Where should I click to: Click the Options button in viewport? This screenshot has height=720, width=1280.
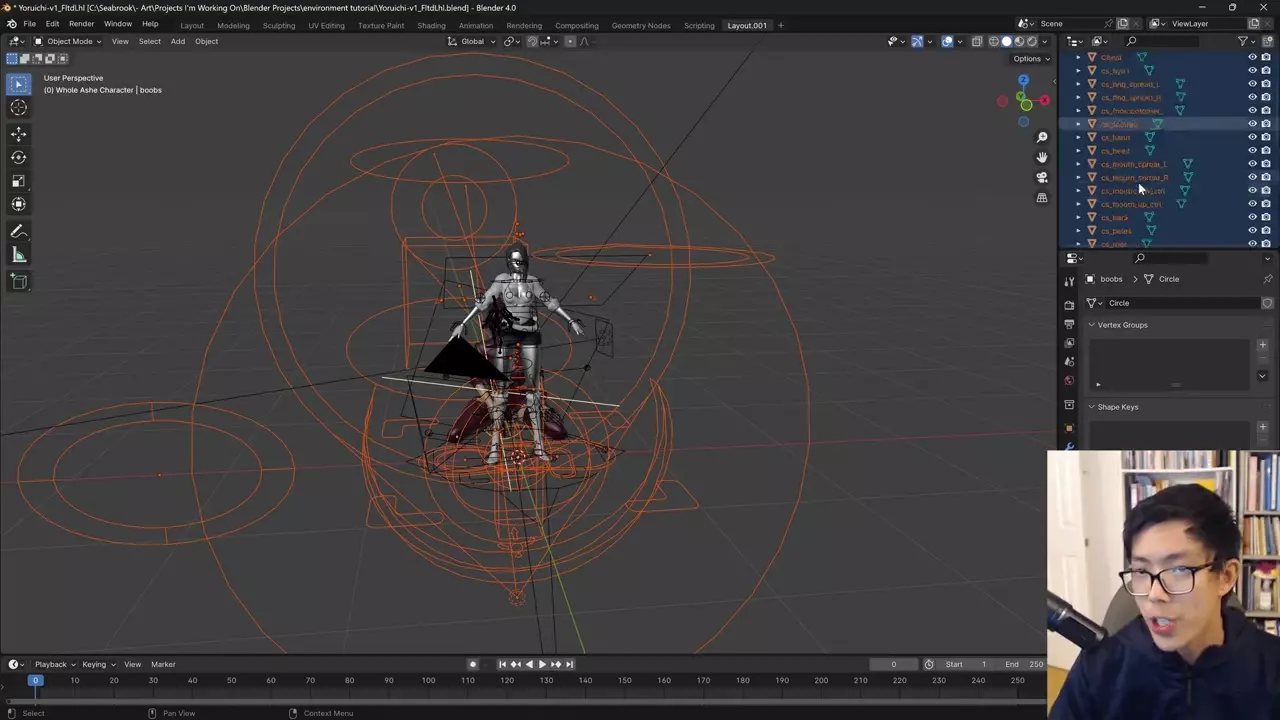1030,59
